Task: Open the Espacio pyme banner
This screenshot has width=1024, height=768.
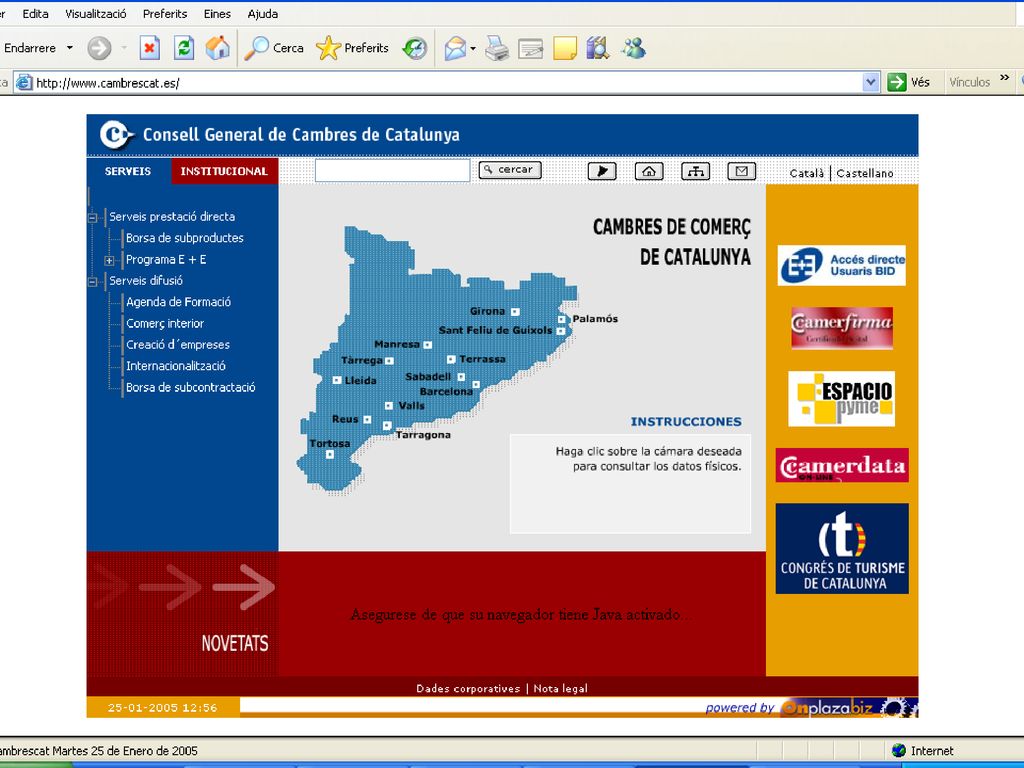Action: (841, 398)
